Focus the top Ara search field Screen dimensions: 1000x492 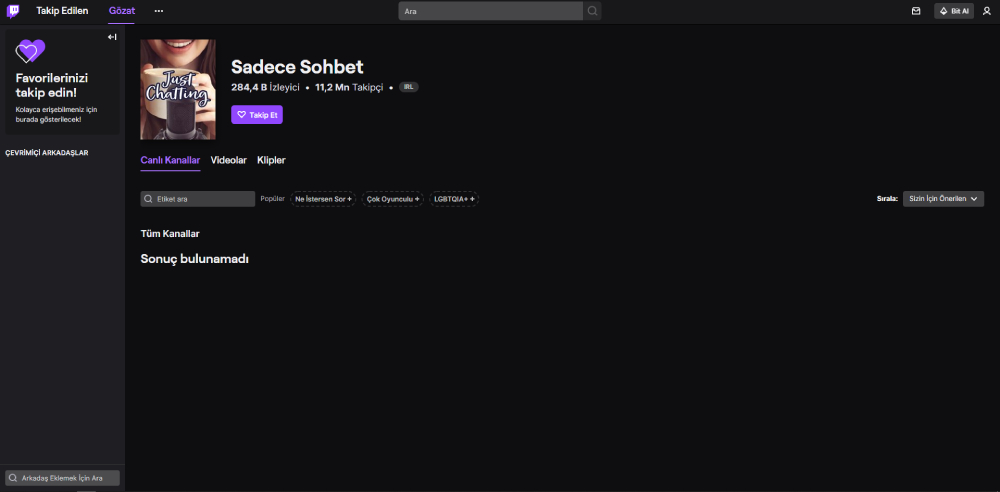tap(490, 11)
